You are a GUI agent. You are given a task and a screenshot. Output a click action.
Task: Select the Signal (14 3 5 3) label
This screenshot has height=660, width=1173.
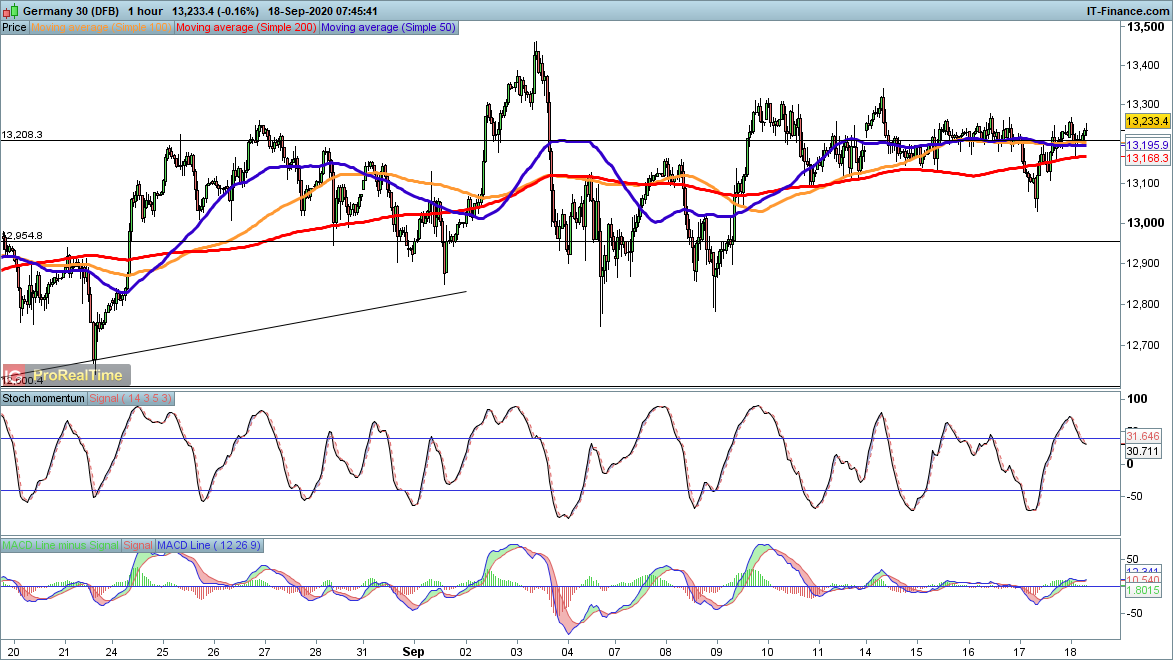click(x=131, y=398)
